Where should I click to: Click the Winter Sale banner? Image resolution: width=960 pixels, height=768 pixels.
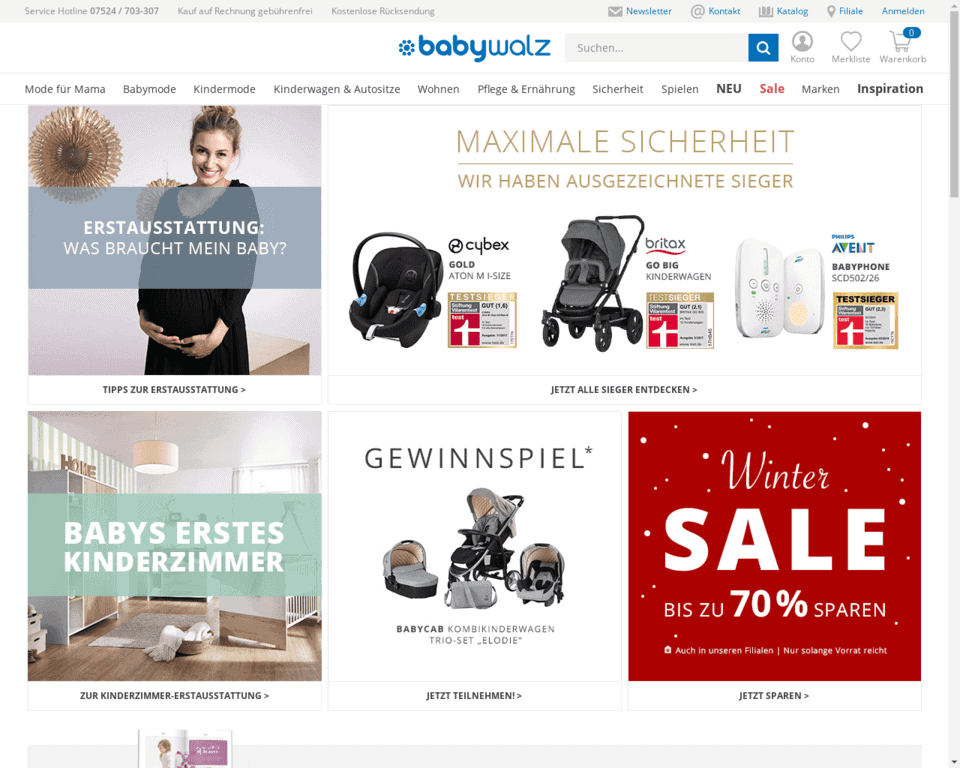click(x=774, y=546)
